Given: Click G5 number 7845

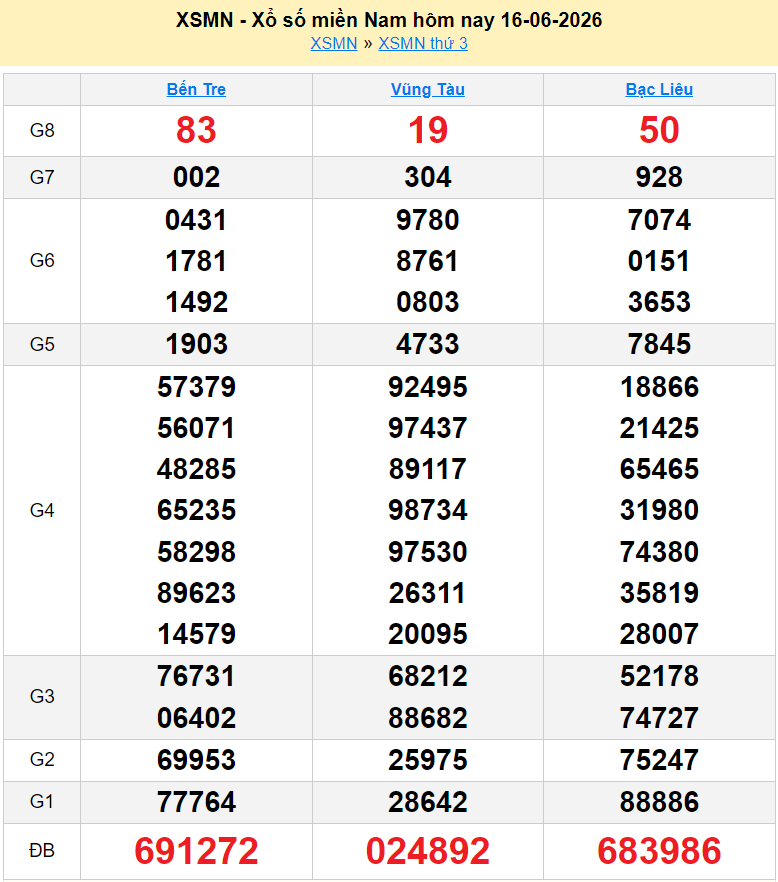Looking at the screenshot, I should click(x=659, y=344).
